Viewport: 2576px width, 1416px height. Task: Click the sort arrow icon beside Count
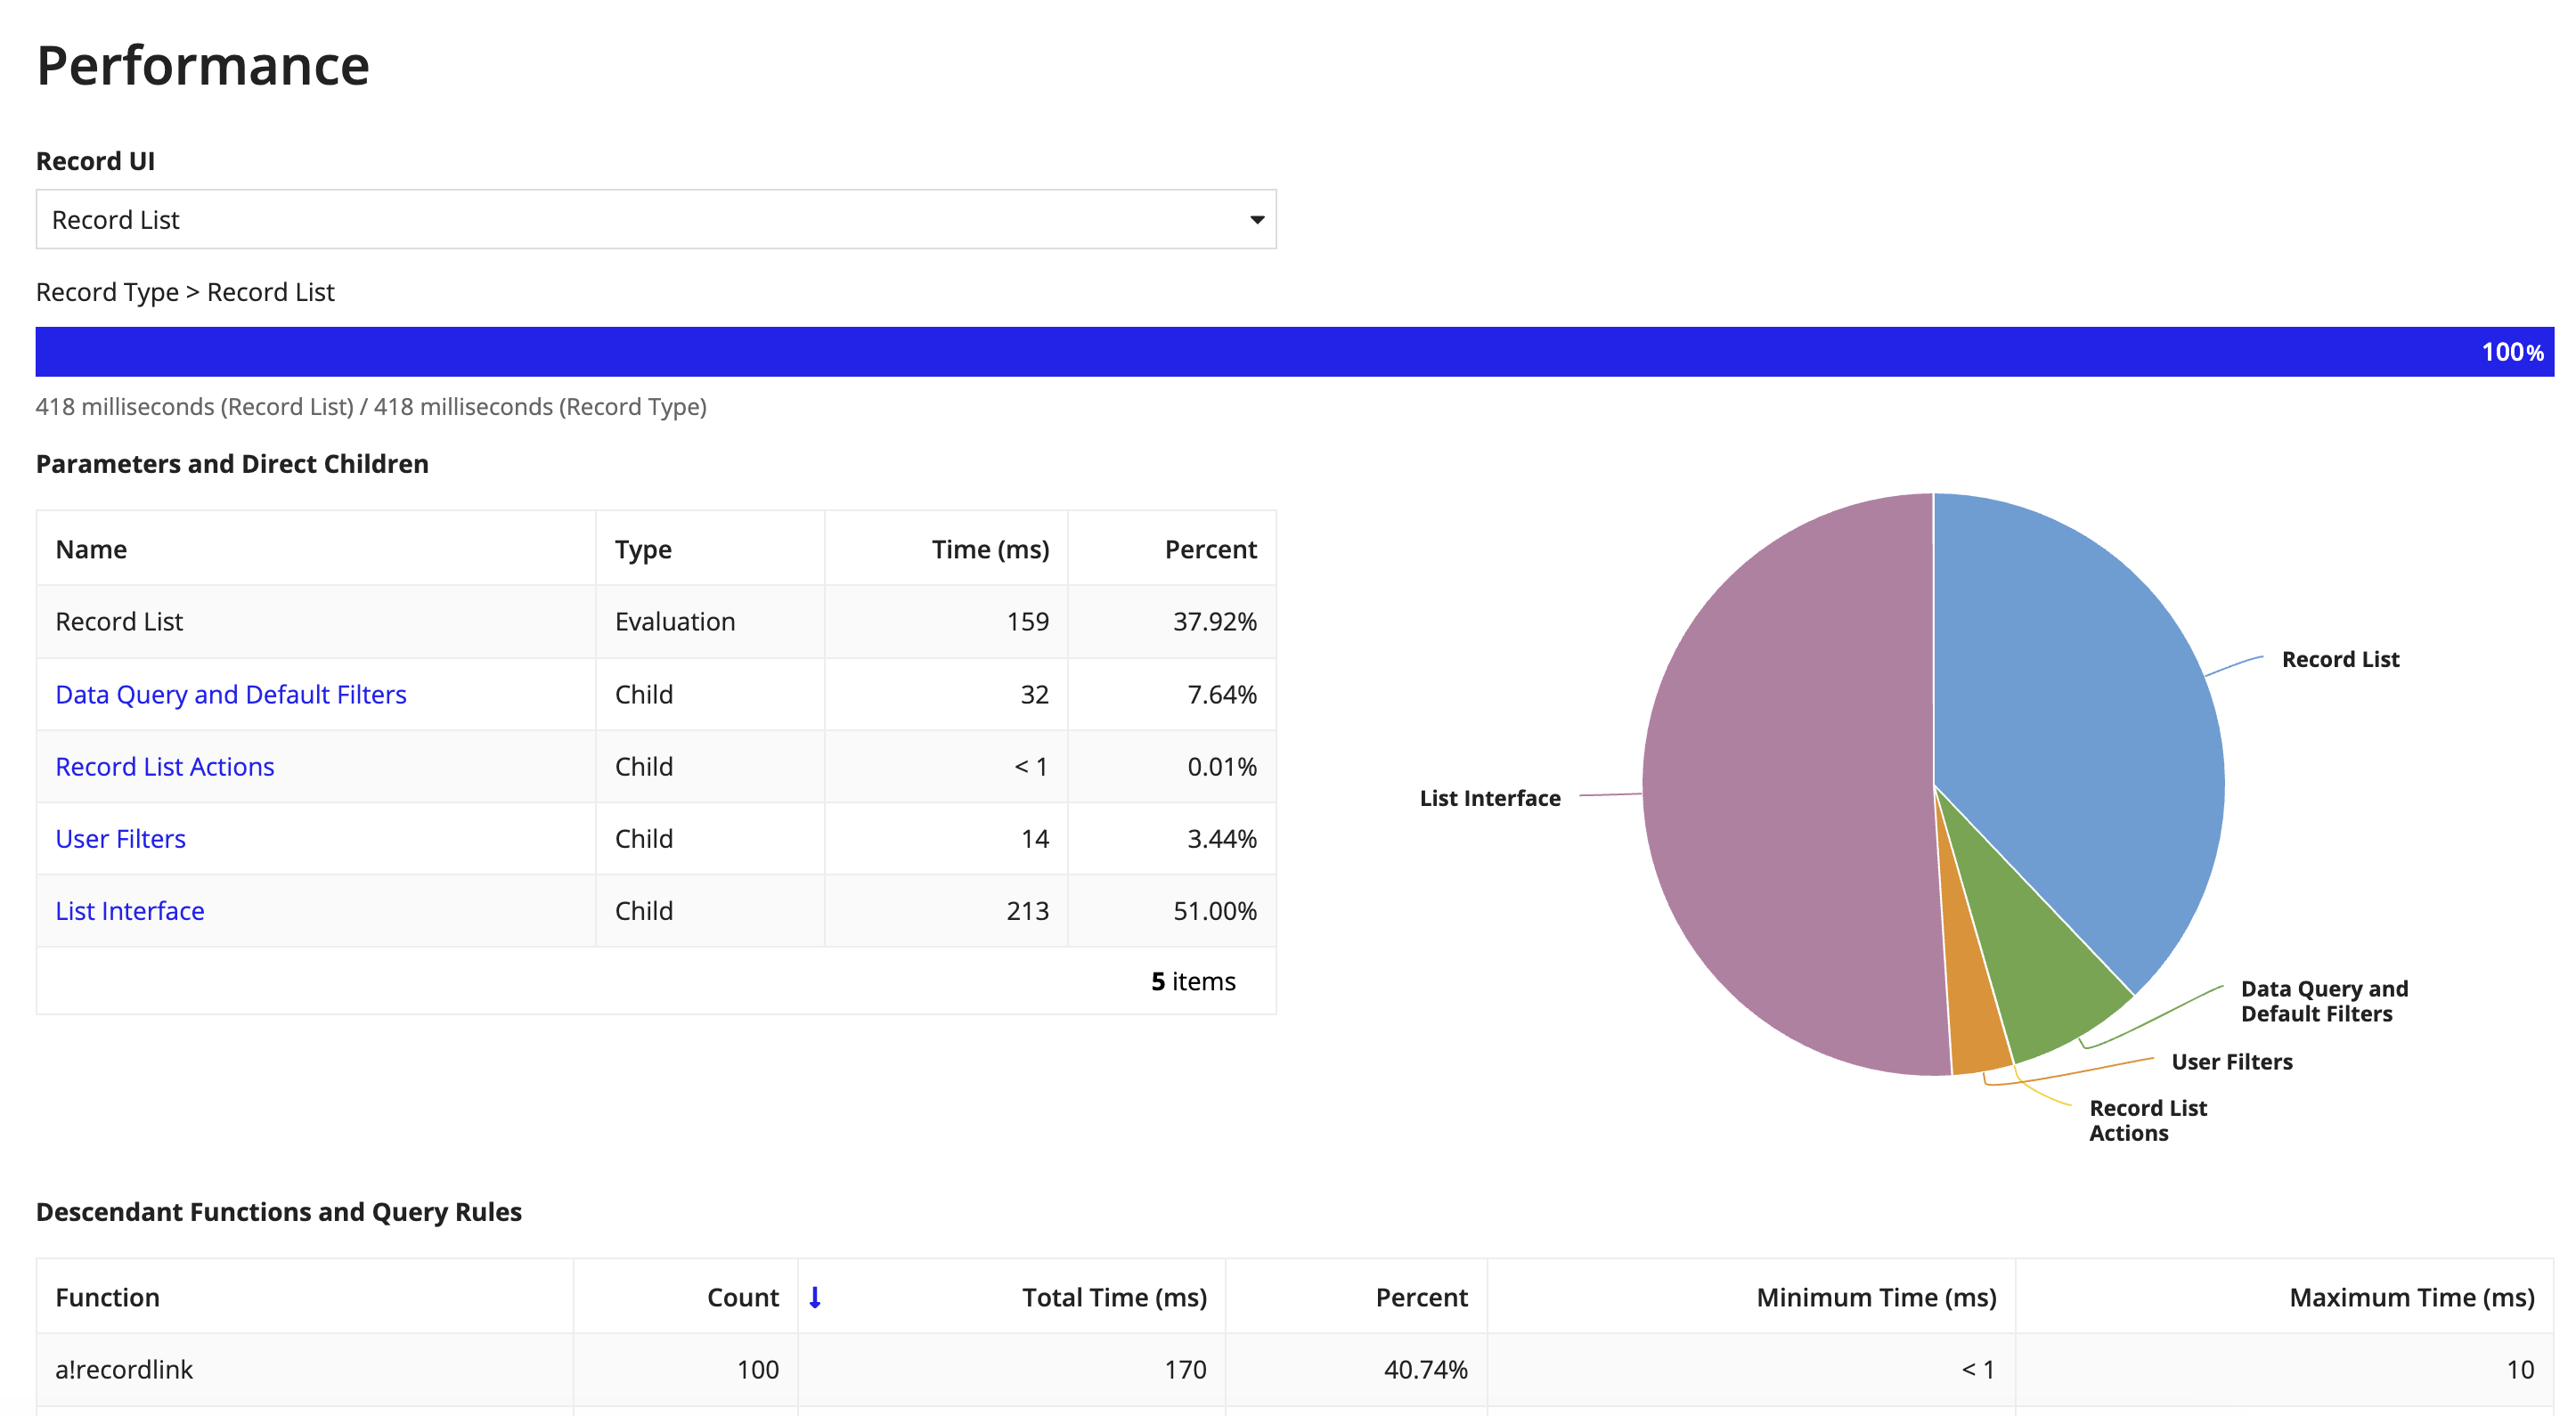pos(815,1297)
